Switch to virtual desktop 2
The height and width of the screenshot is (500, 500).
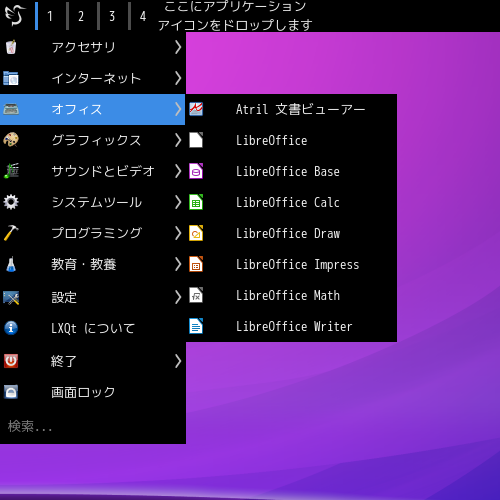pos(81,16)
